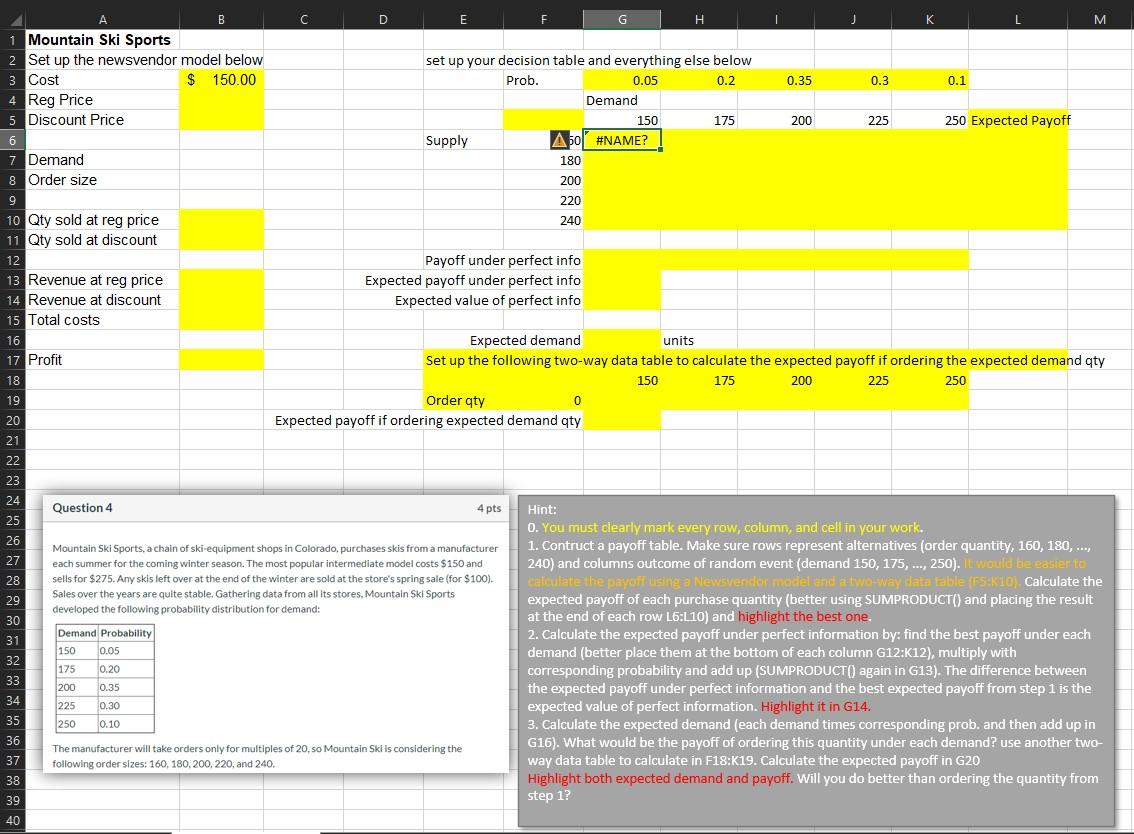This screenshot has height=834, width=1134.
Task: Select column M header
Action: point(1100,20)
